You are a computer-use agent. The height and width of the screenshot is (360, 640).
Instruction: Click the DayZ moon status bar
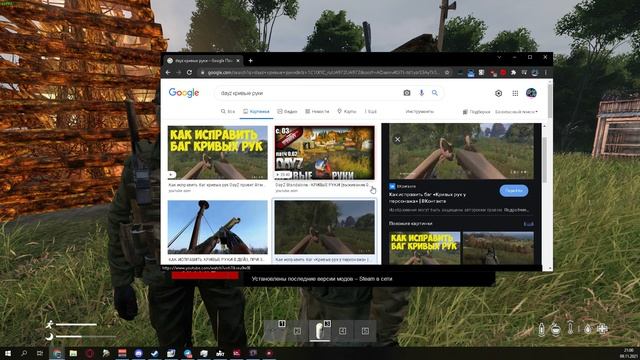tap(80, 337)
